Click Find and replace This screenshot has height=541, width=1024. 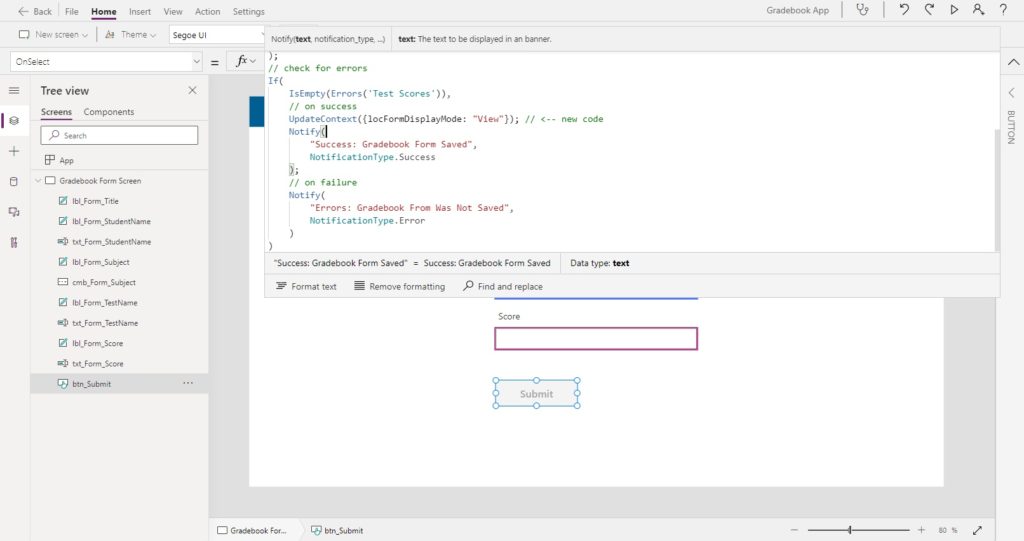point(503,286)
